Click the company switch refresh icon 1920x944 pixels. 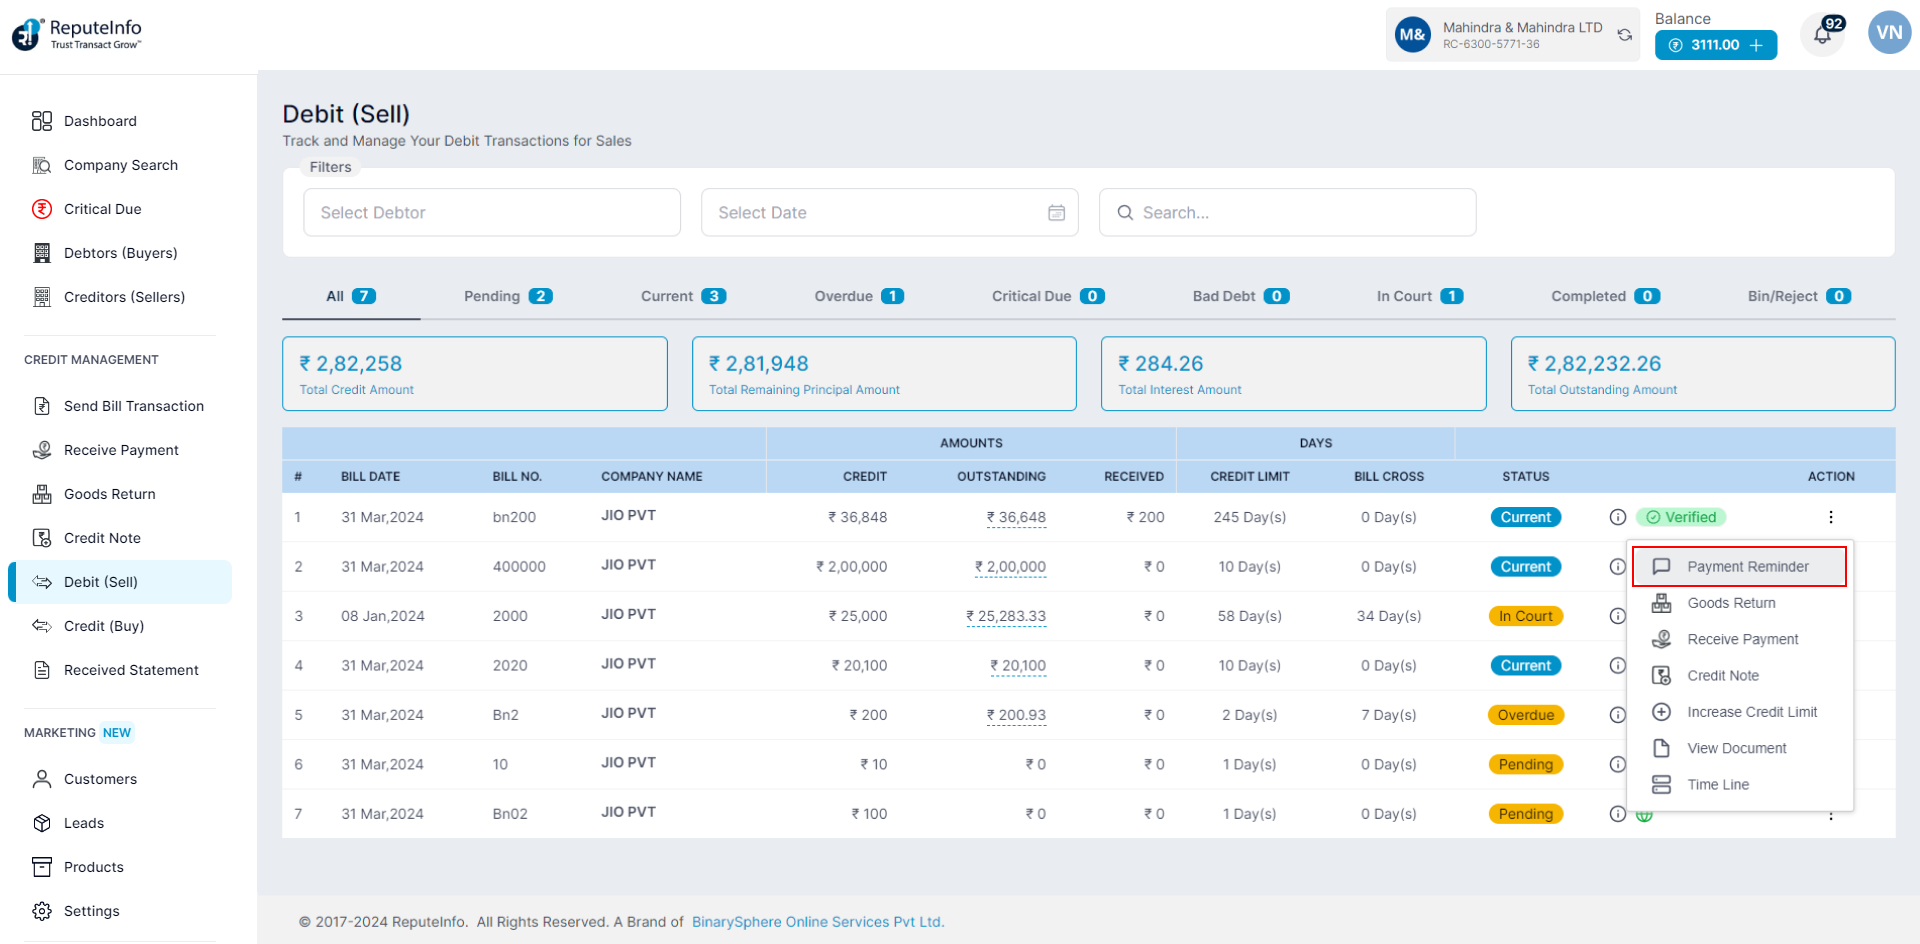click(x=1625, y=35)
